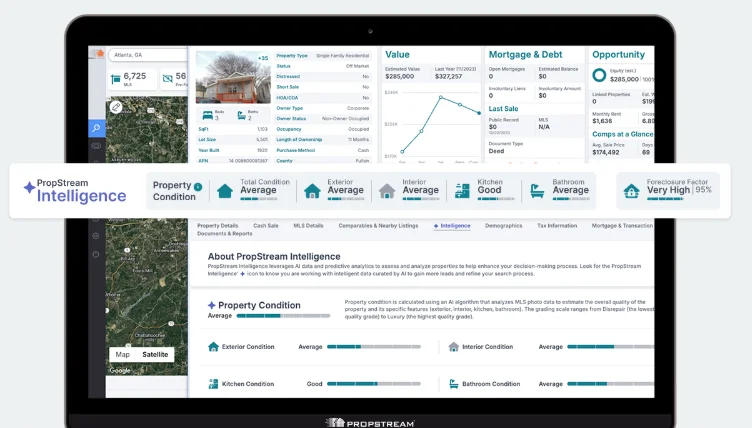Click the Pre-Foreclosure count icon
The width and height of the screenshot is (752, 428).
[x=167, y=78]
